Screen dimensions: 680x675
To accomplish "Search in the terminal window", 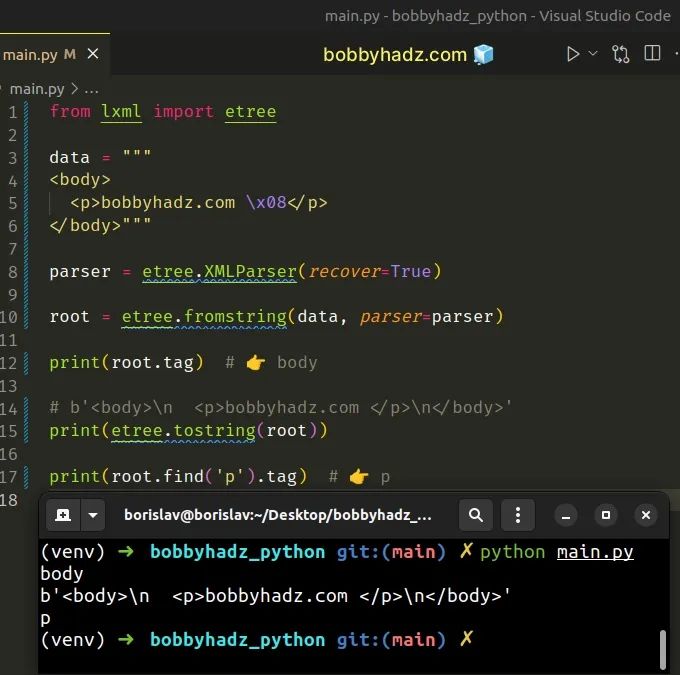I will pos(476,515).
